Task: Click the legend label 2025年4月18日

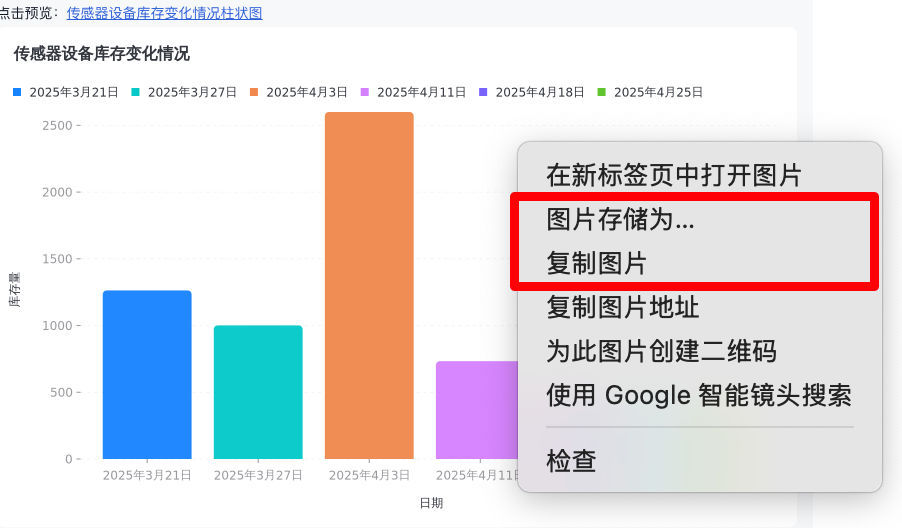Action: (540, 92)
